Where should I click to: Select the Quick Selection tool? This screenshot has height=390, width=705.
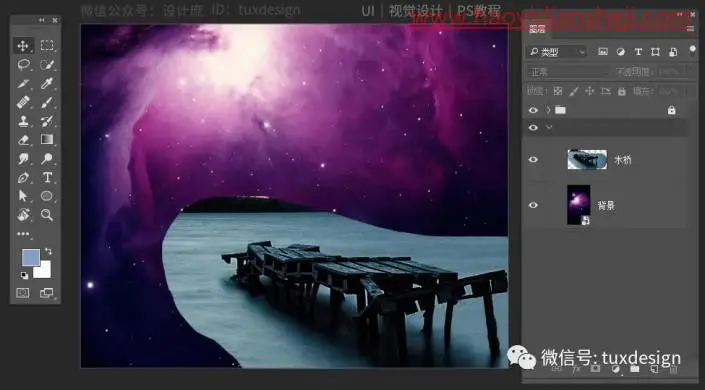(x=47, y=65)
